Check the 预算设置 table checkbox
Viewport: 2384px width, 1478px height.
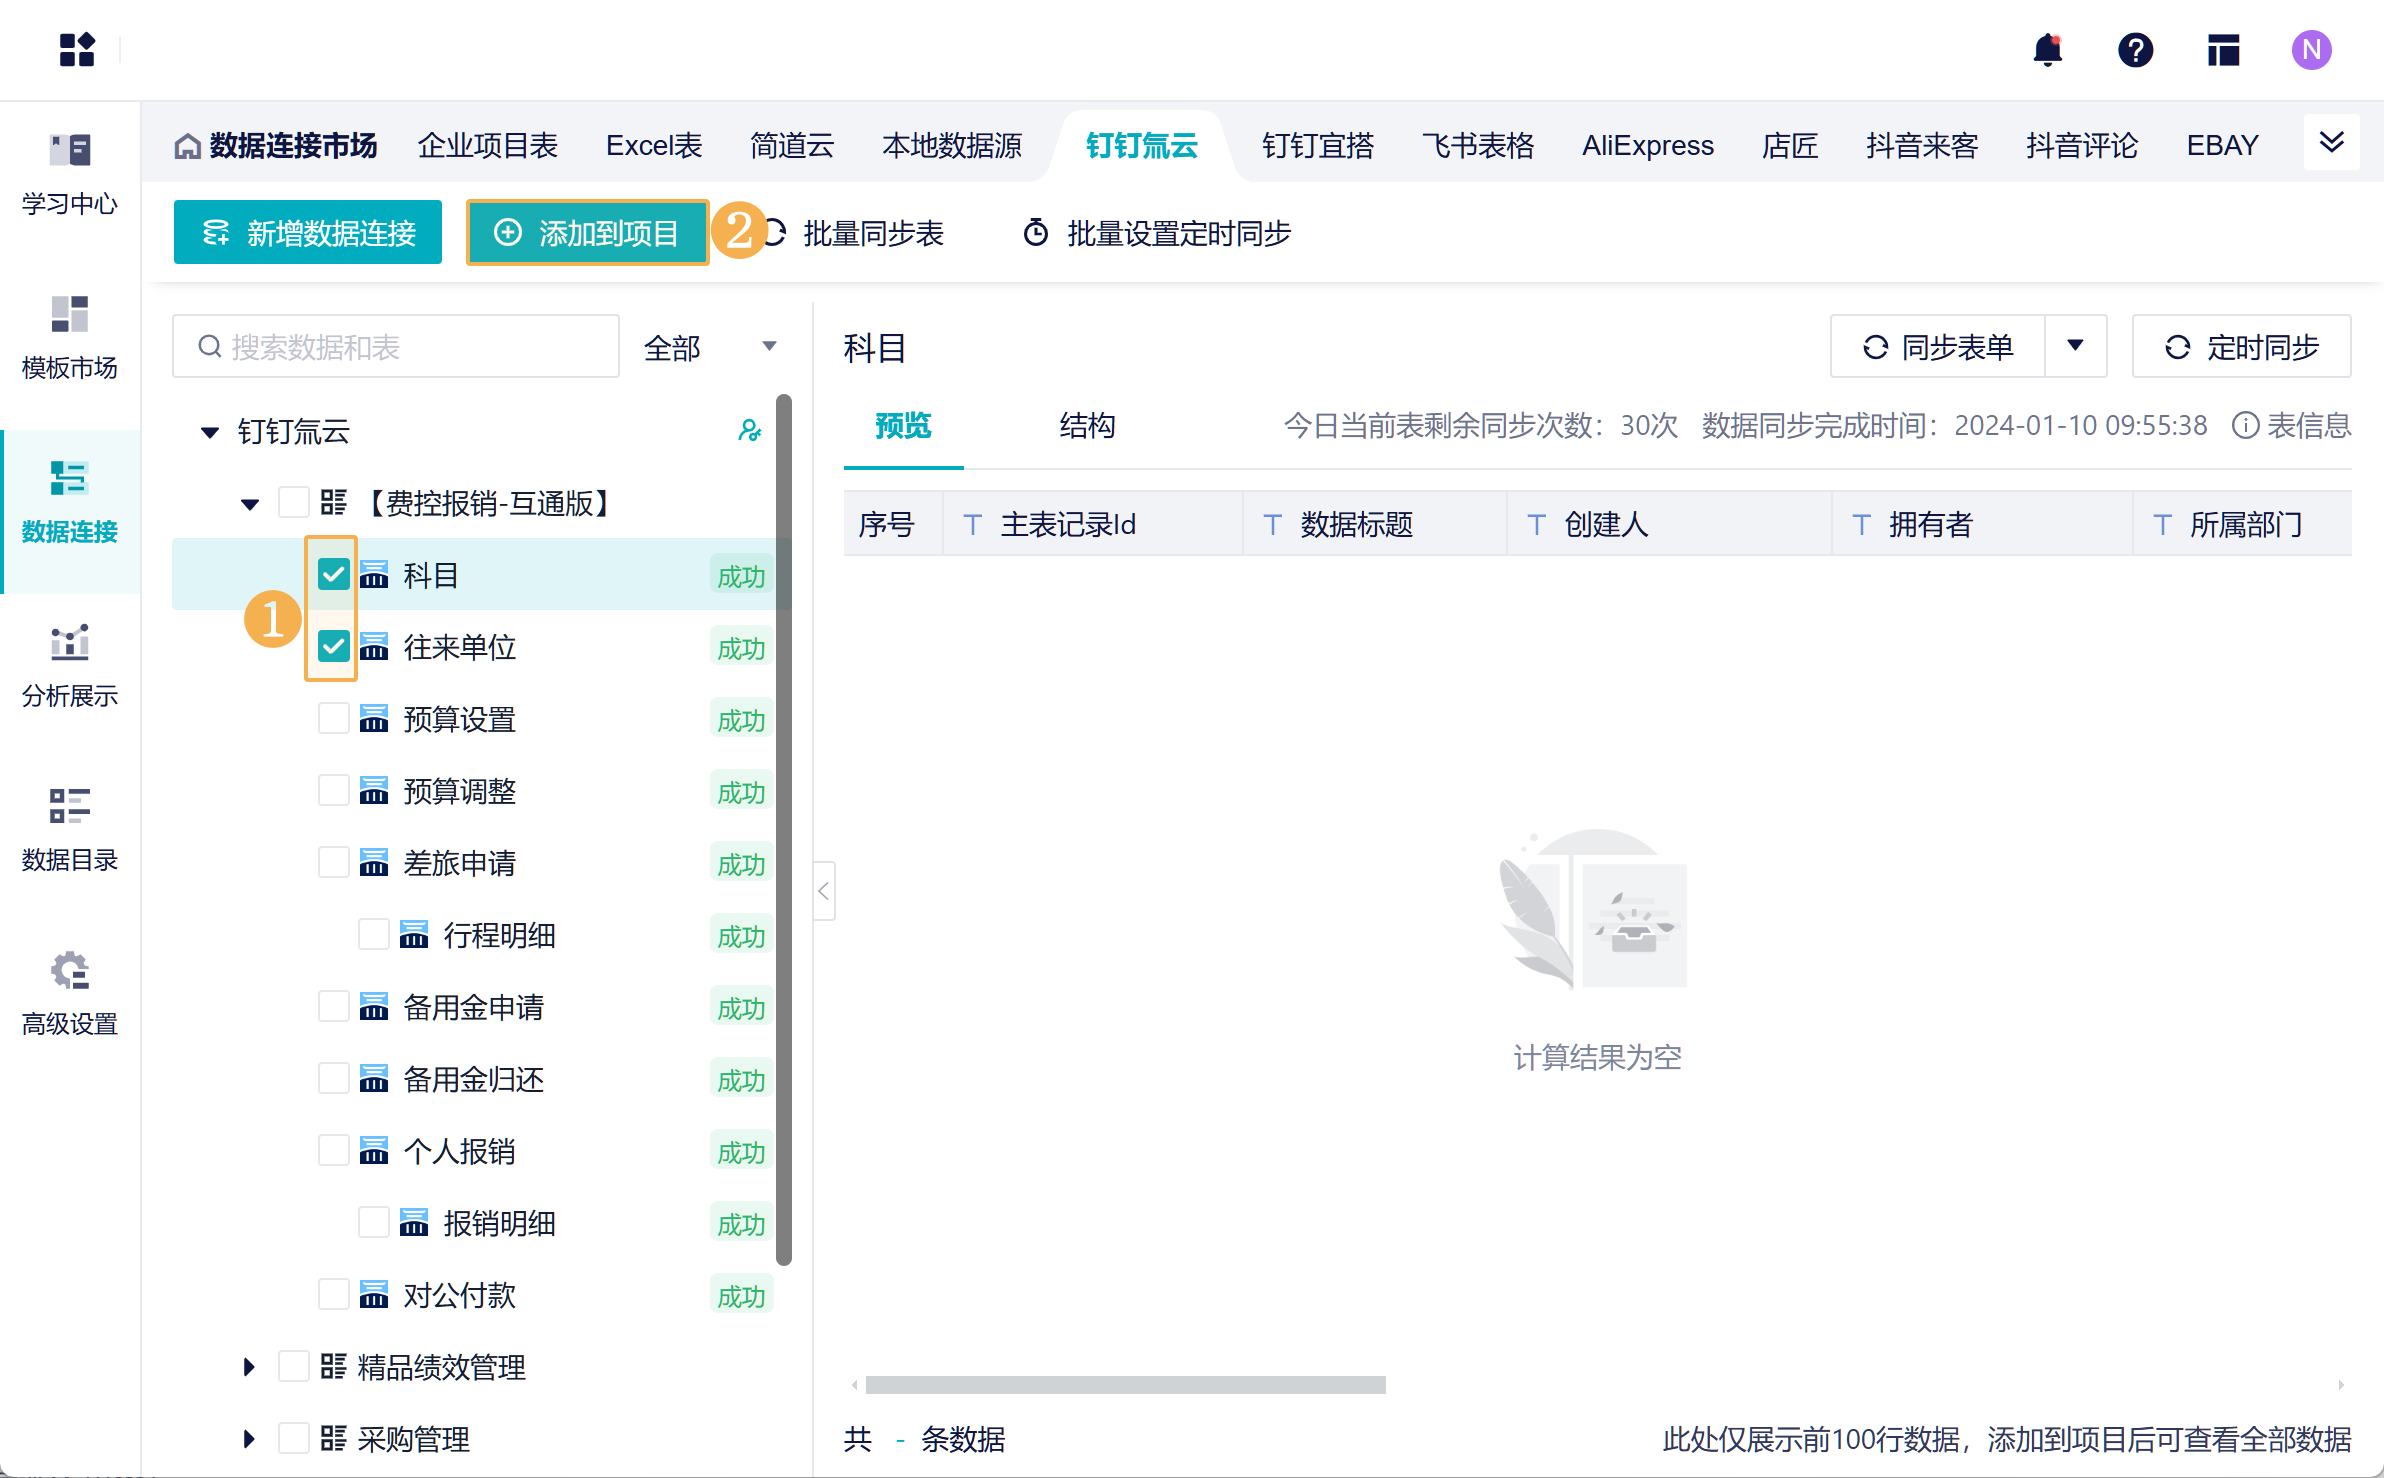coord(333,719)
